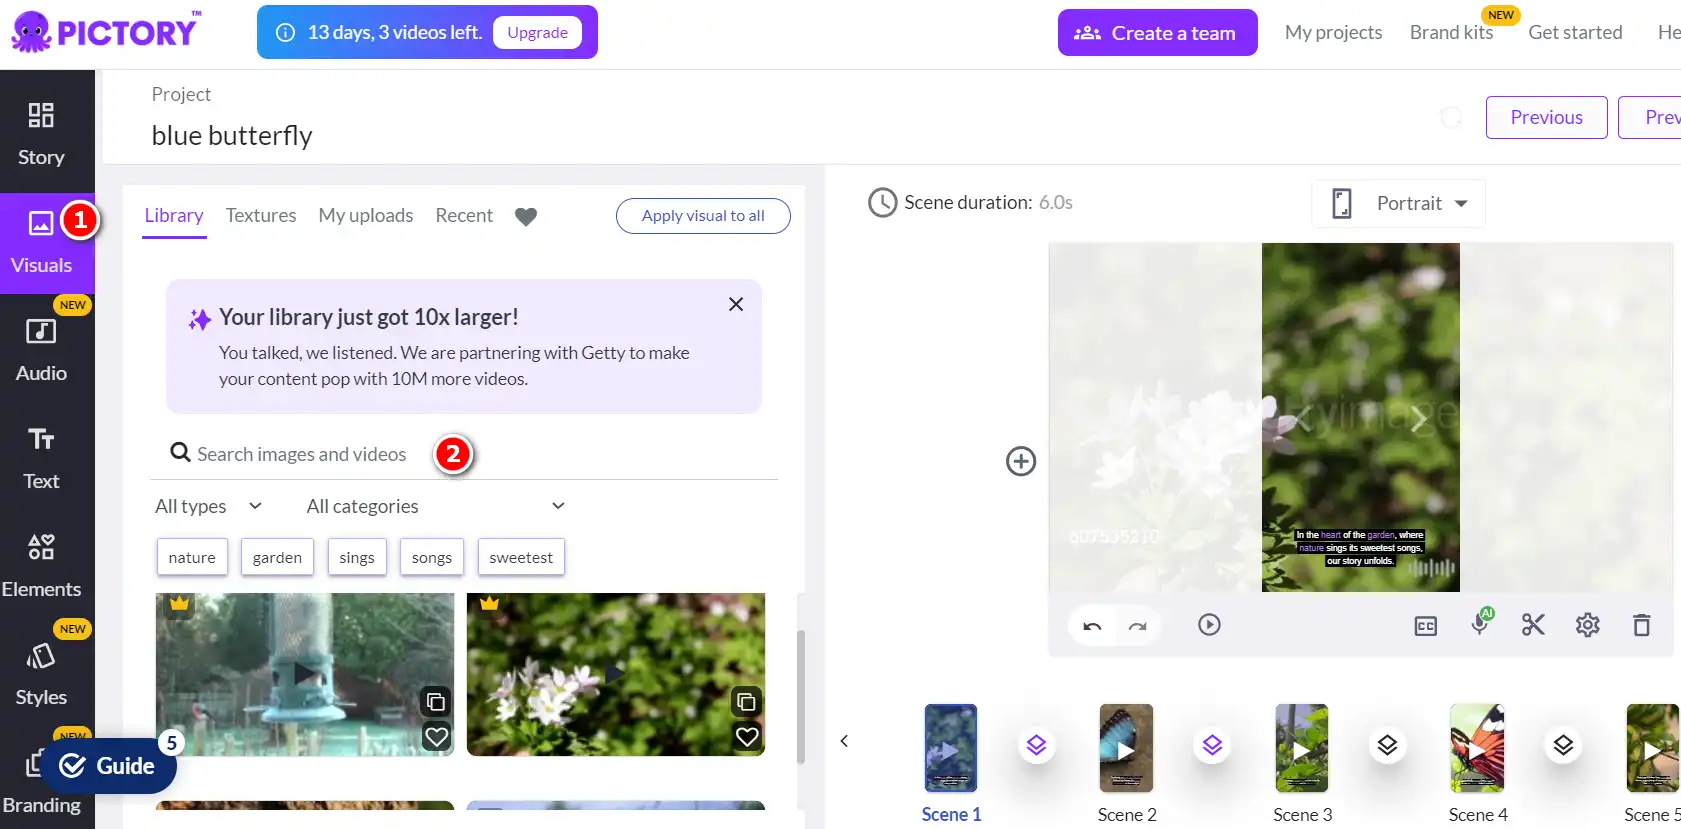Open the Styles sidebar section
1681x829 pixels.
pyautogui.click(x=41, y=674)
